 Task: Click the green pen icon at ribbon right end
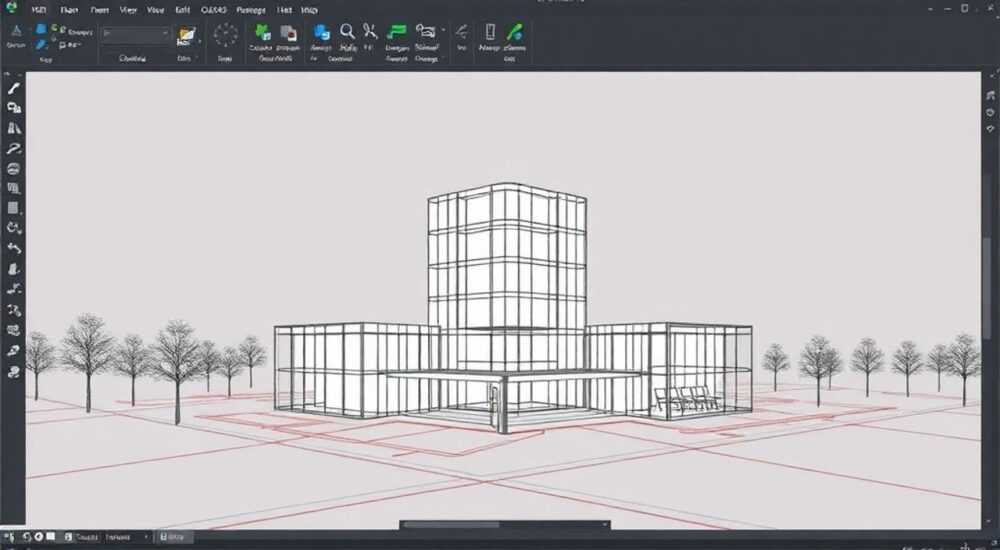pos(514,32)
